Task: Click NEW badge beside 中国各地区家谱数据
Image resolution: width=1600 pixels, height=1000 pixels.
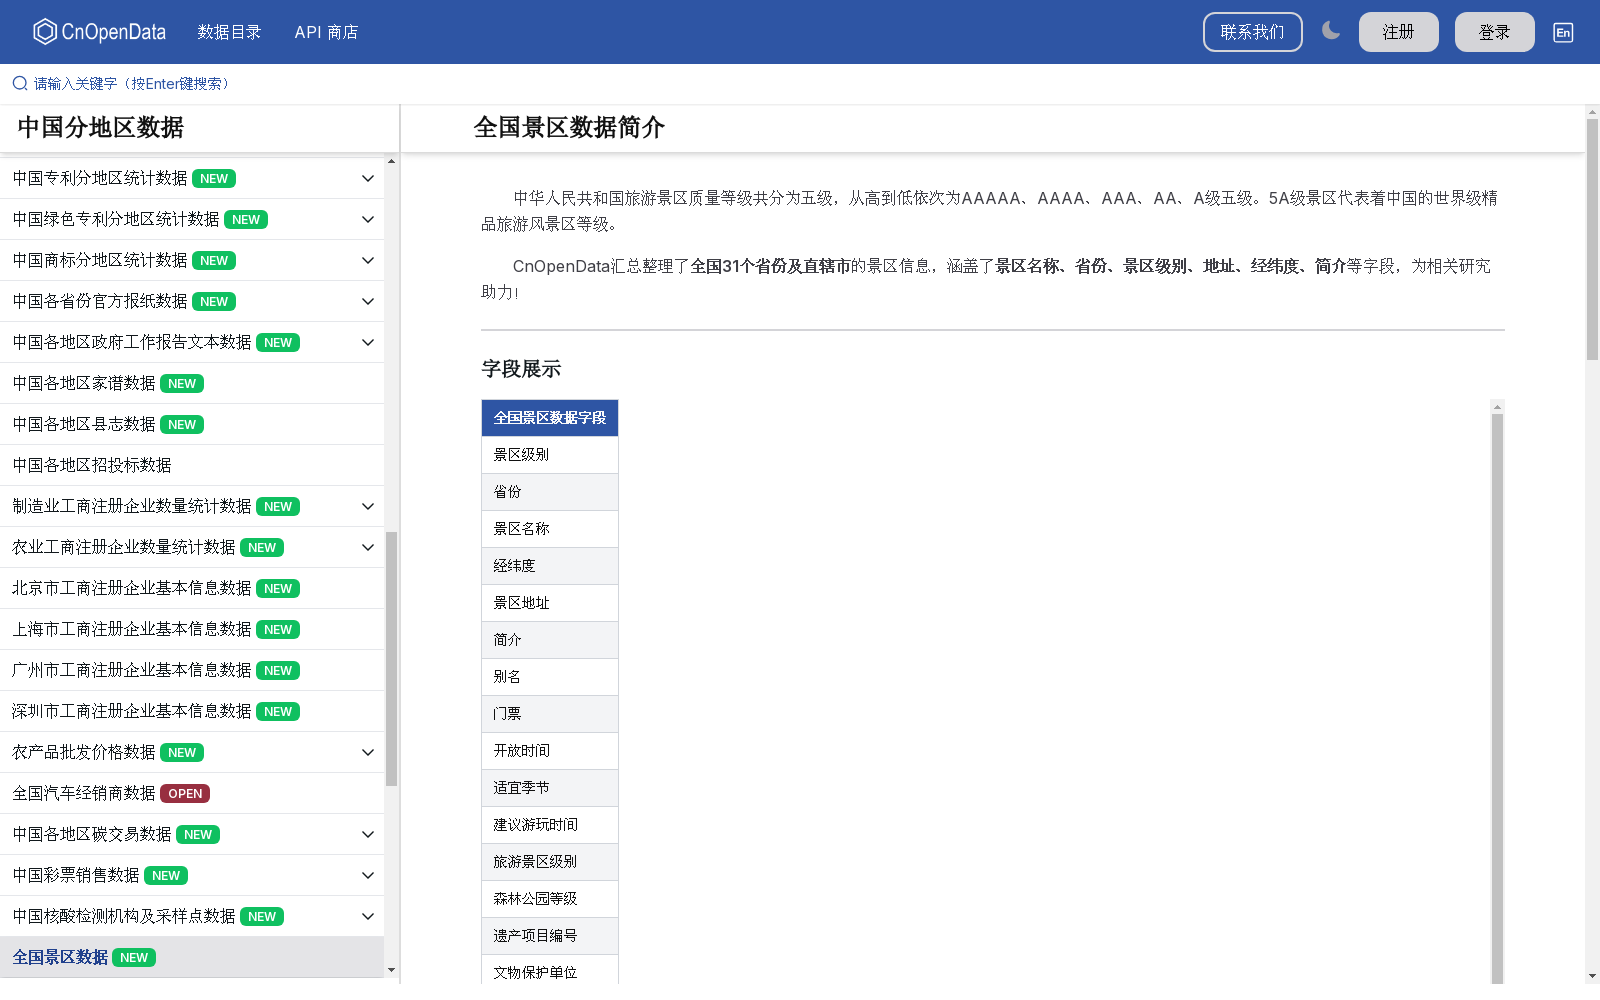Action: [x=182, y=383]
